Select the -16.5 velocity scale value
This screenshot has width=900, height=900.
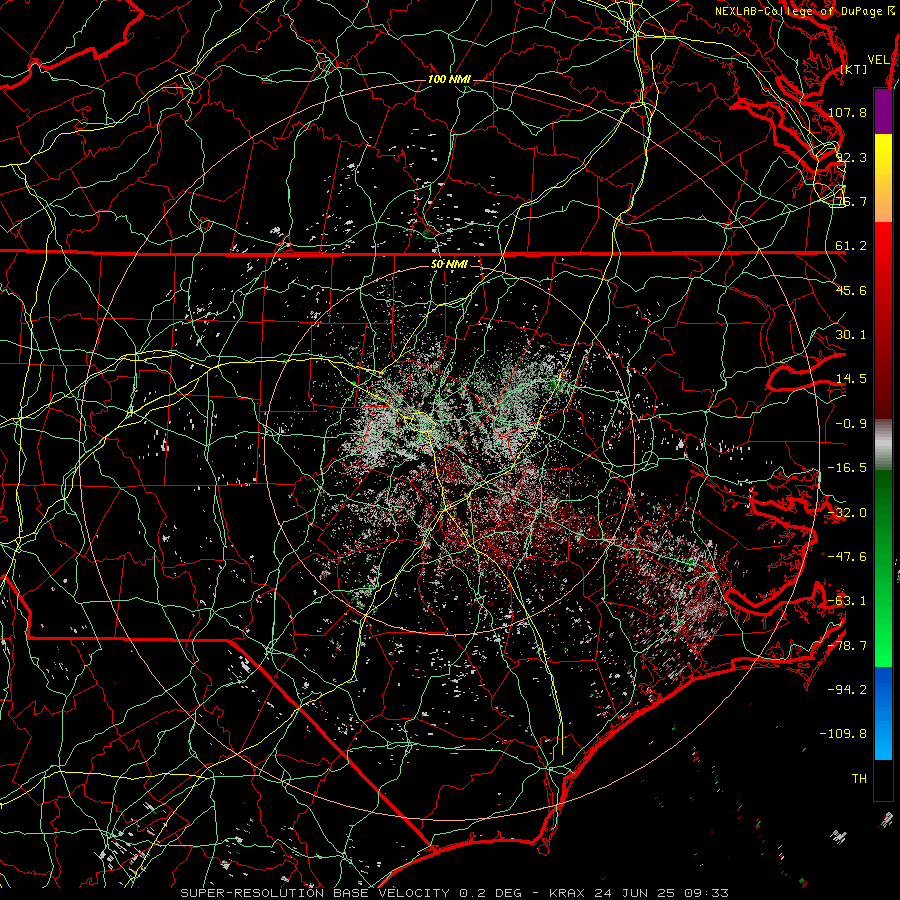[x=847, y=468]
